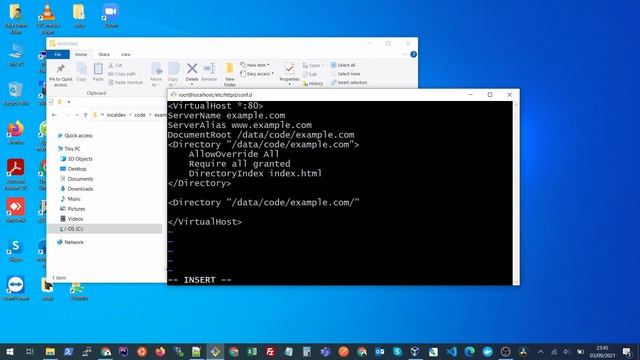Open VLC media player desktop icon
This screenshot has width=640, height=360.
click(48, 18)
